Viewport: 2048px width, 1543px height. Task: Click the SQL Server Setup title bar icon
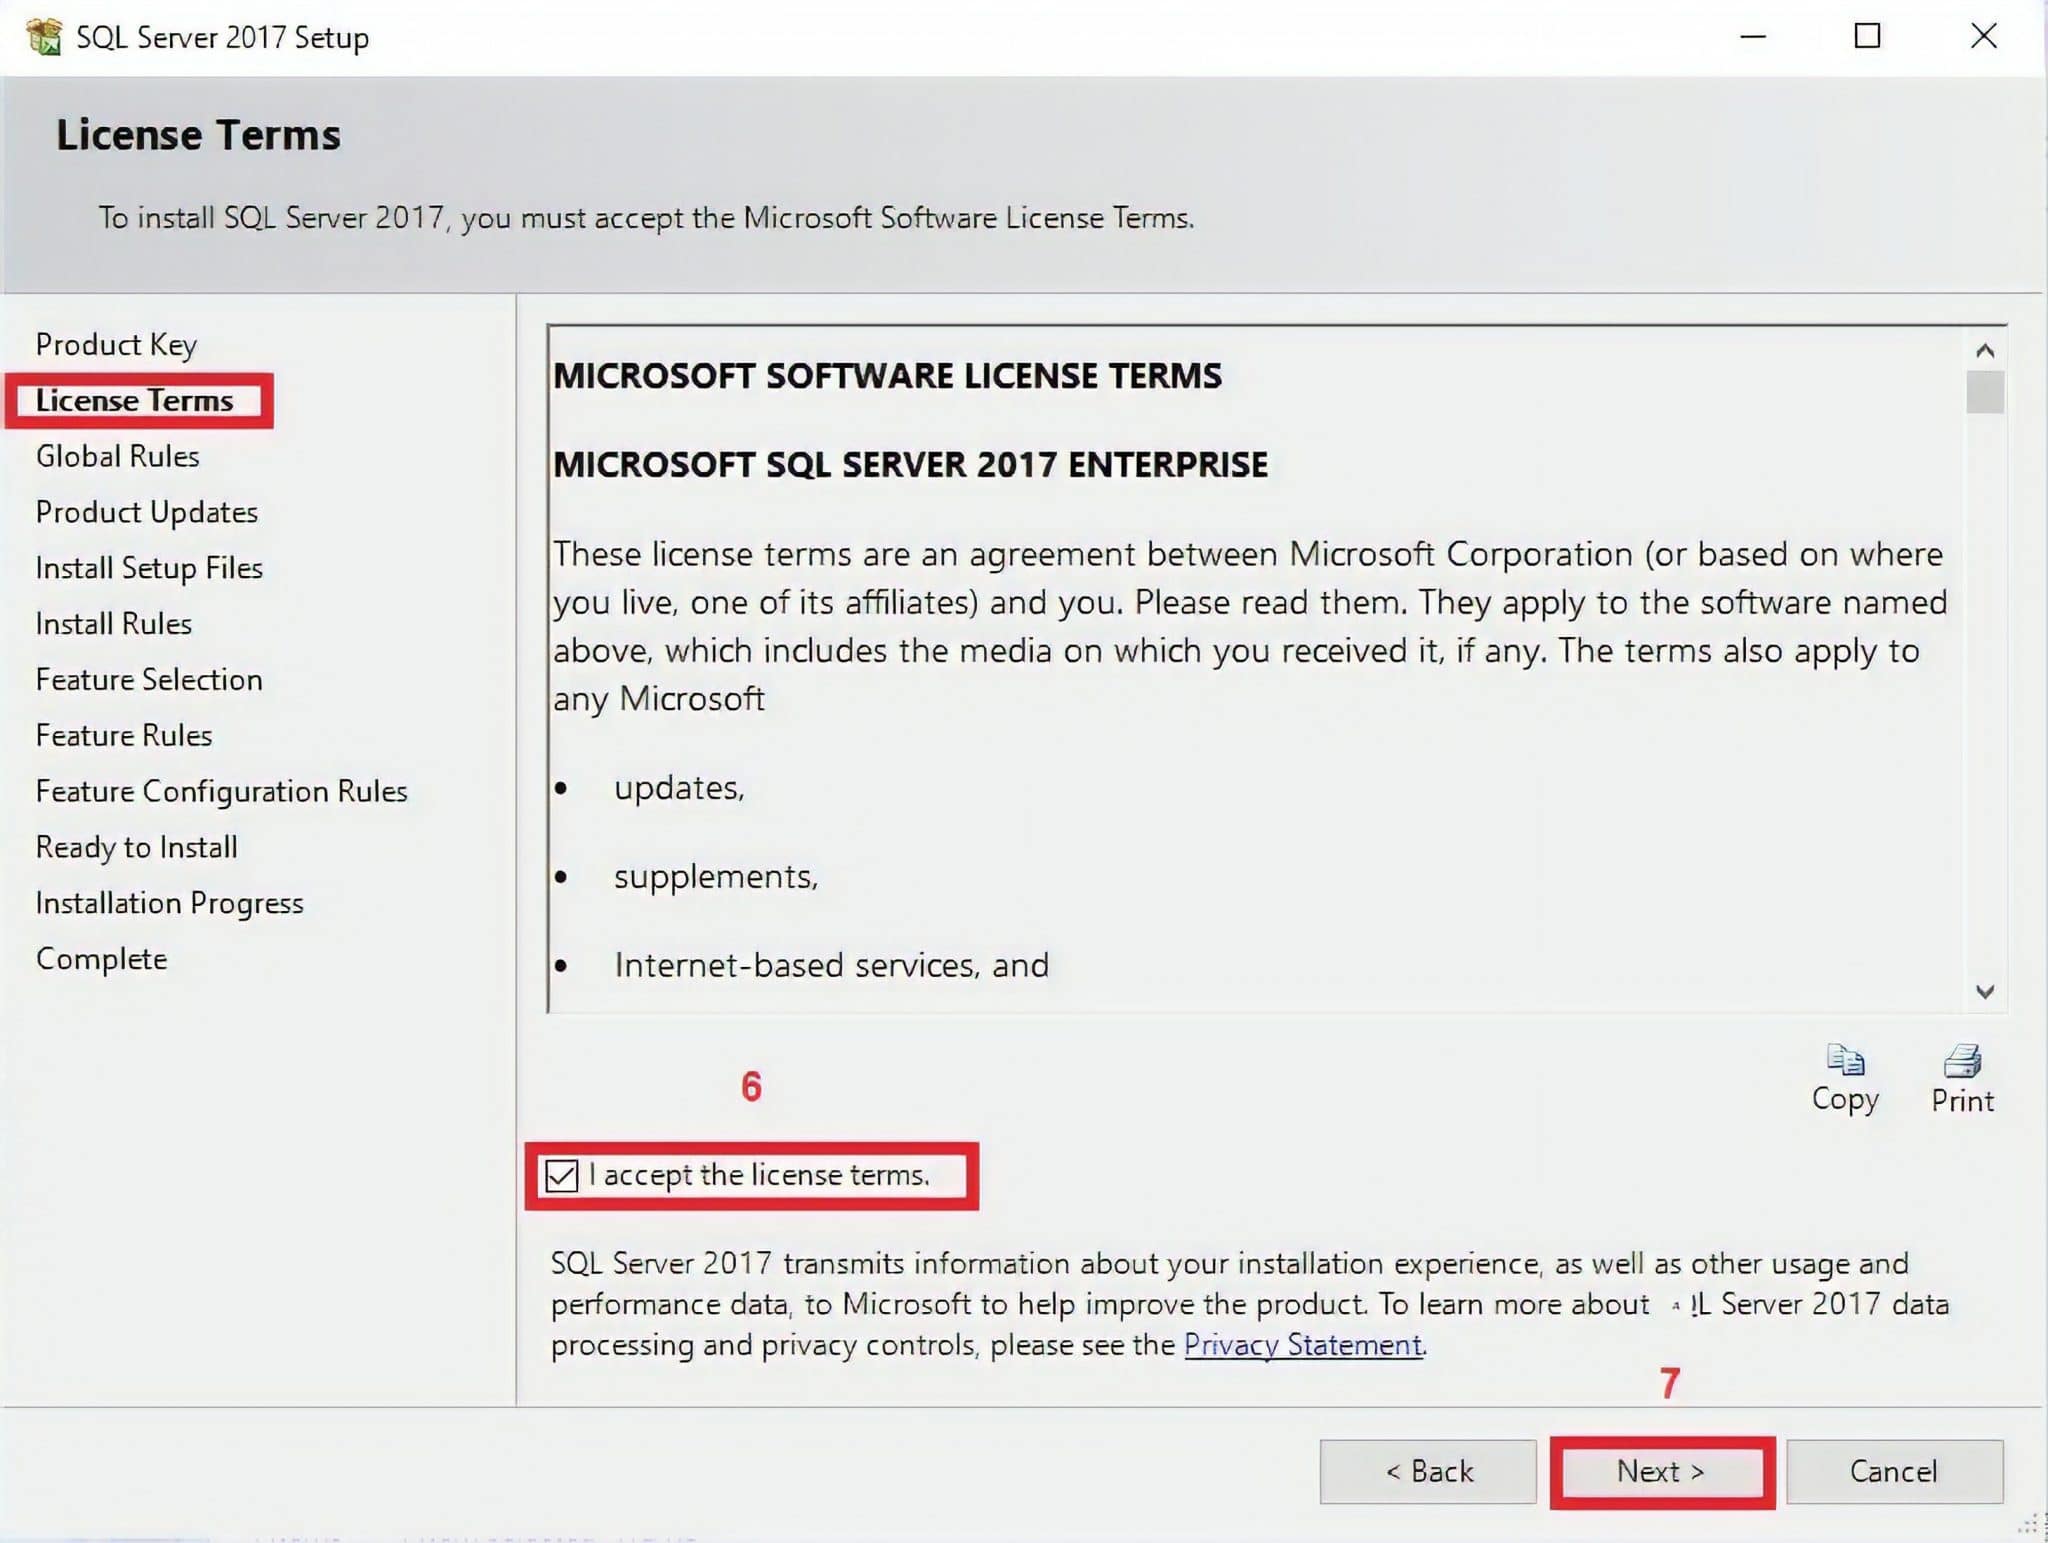click(44, 37)
